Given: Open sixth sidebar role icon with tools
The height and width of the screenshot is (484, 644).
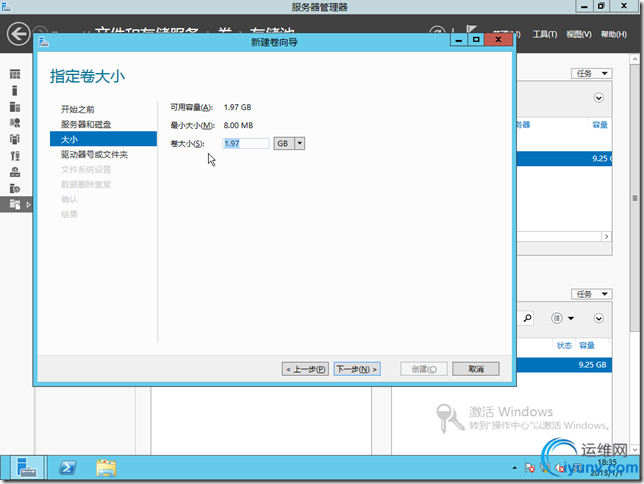Looking at the screenshot, I should [x=15, y=156].
